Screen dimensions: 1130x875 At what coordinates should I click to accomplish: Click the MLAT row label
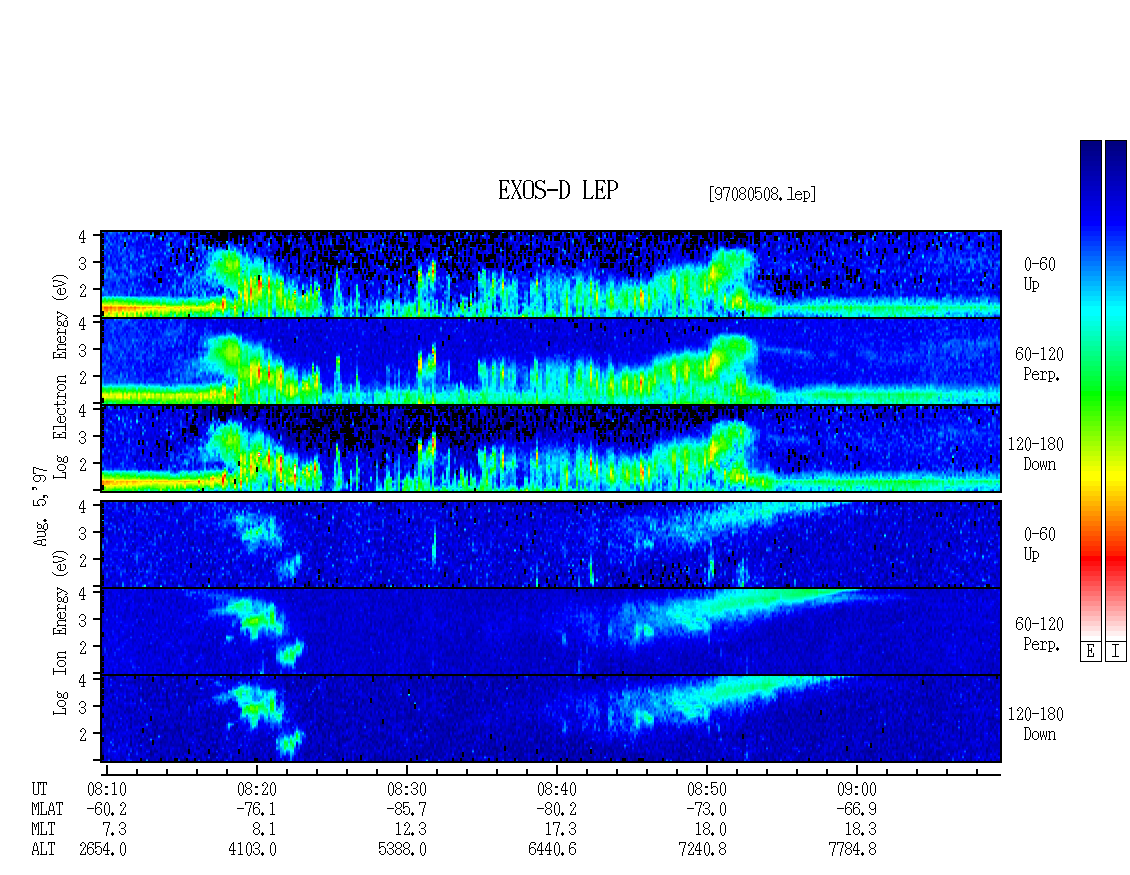(48, 809)
